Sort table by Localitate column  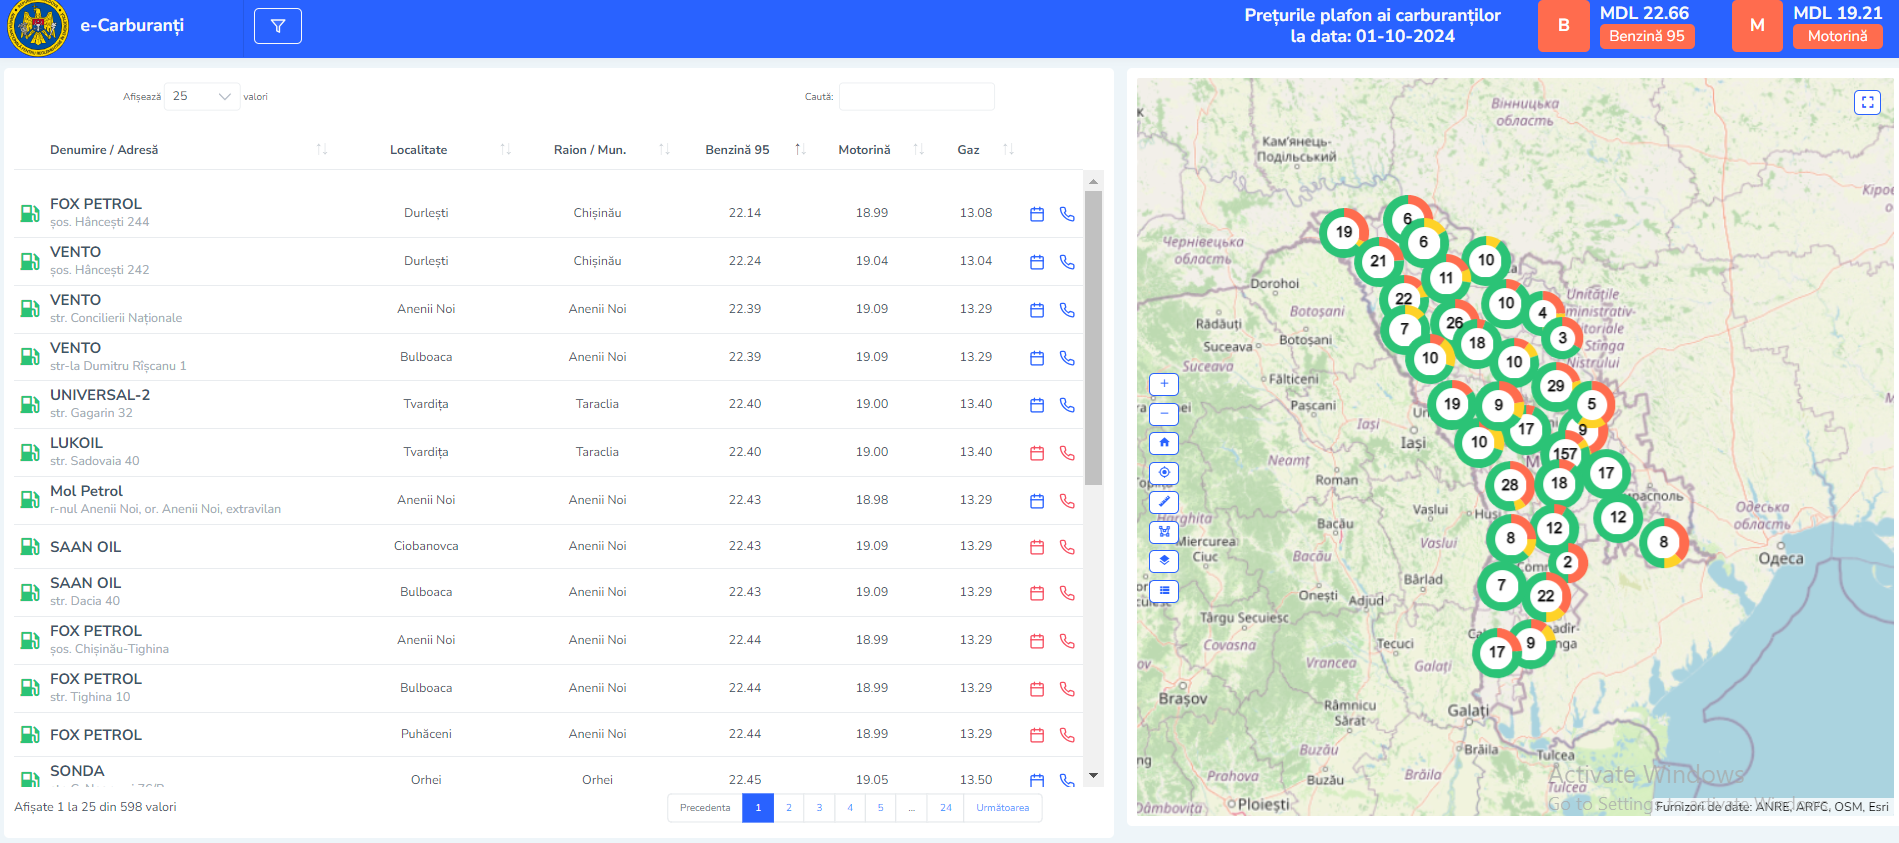point(505,149)
